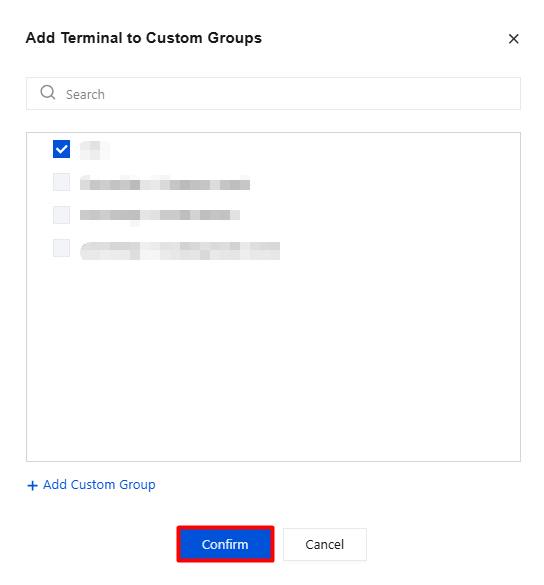Close the Add Terminal dialog with X
The width and height of the screenshot is (544, 585).
[513, 39]
